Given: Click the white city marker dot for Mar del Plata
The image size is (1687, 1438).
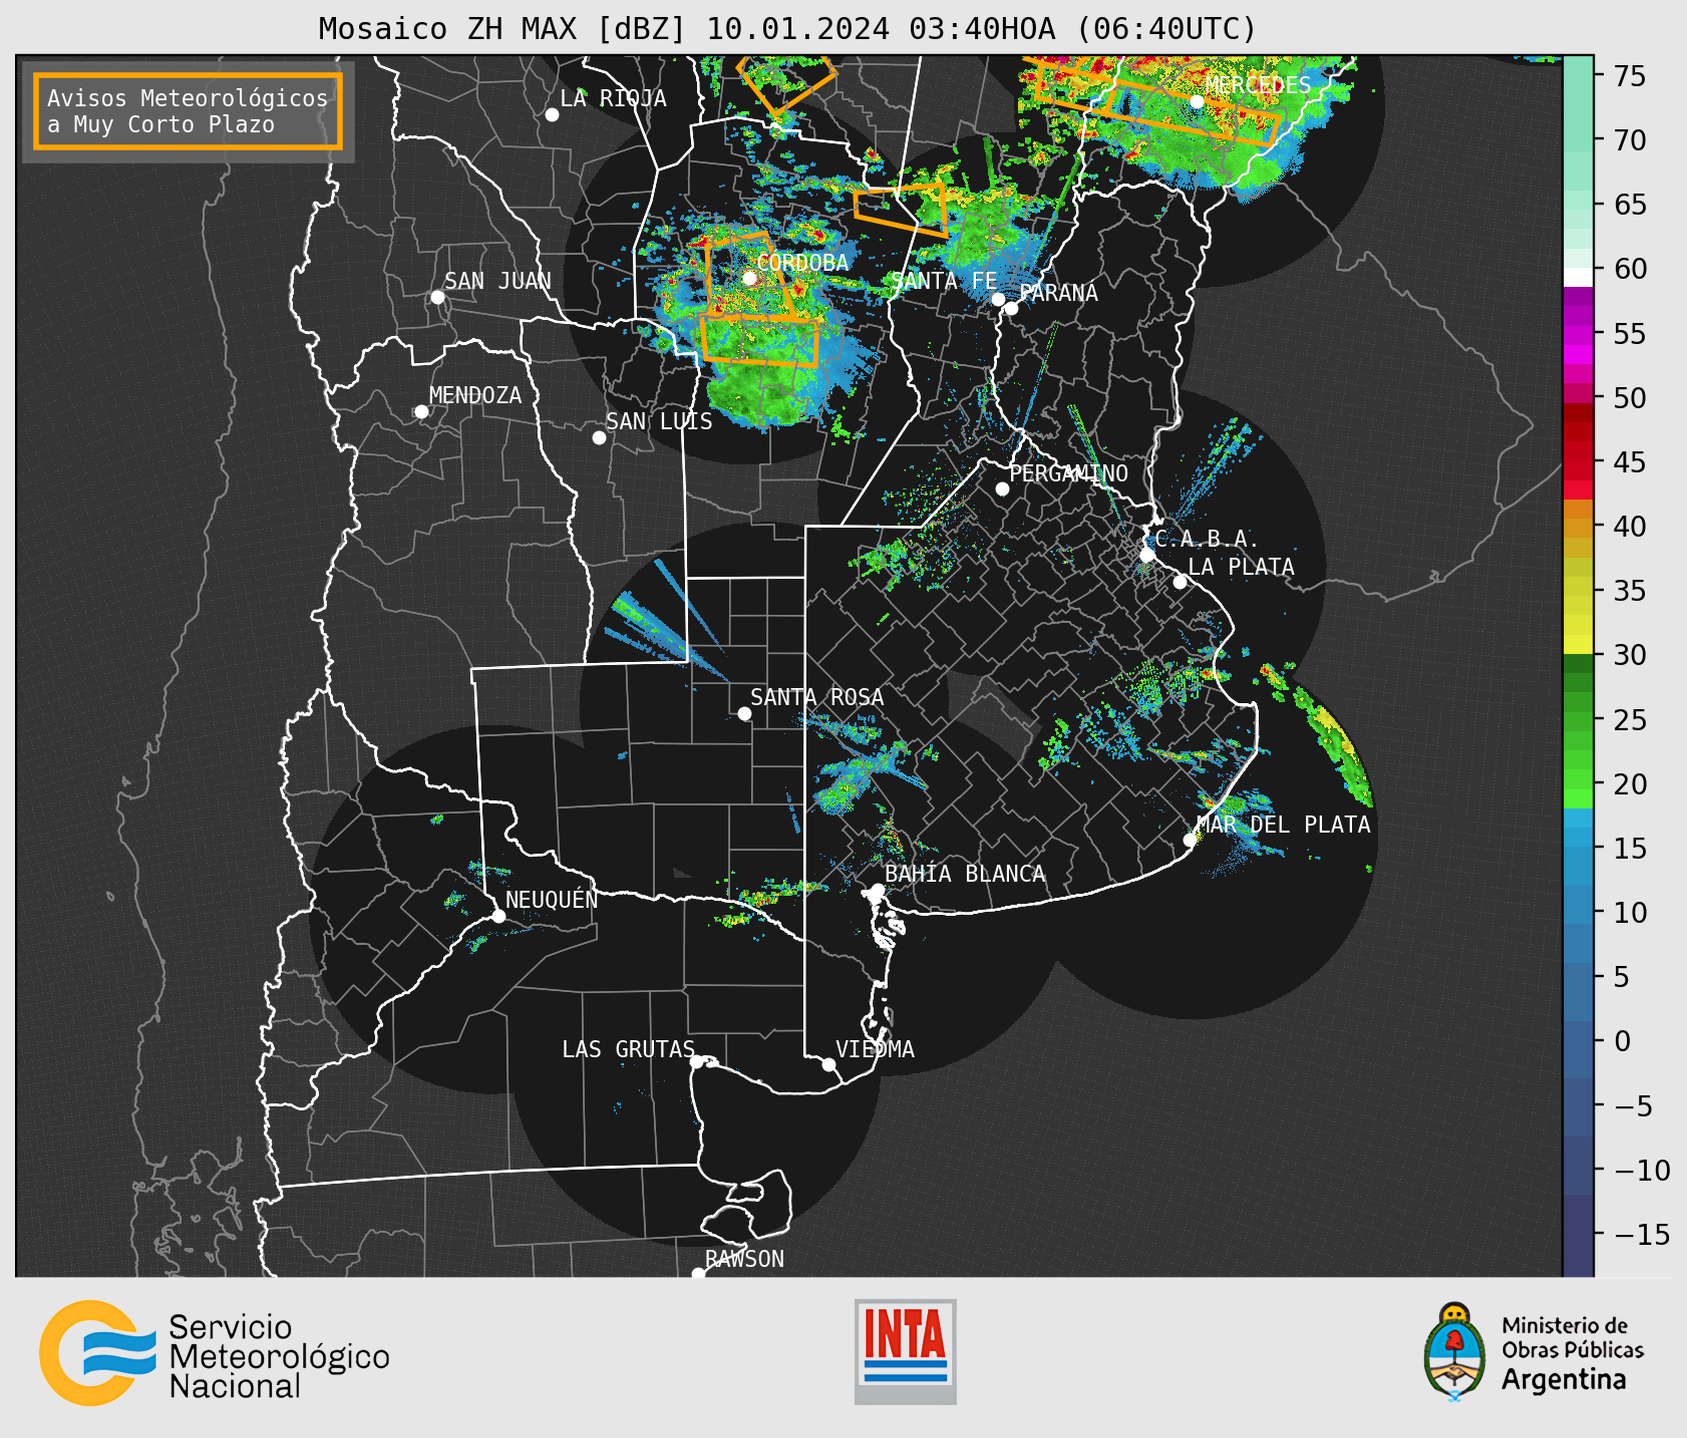Looking at the screenshot, I should click(x=1190, y=840).
